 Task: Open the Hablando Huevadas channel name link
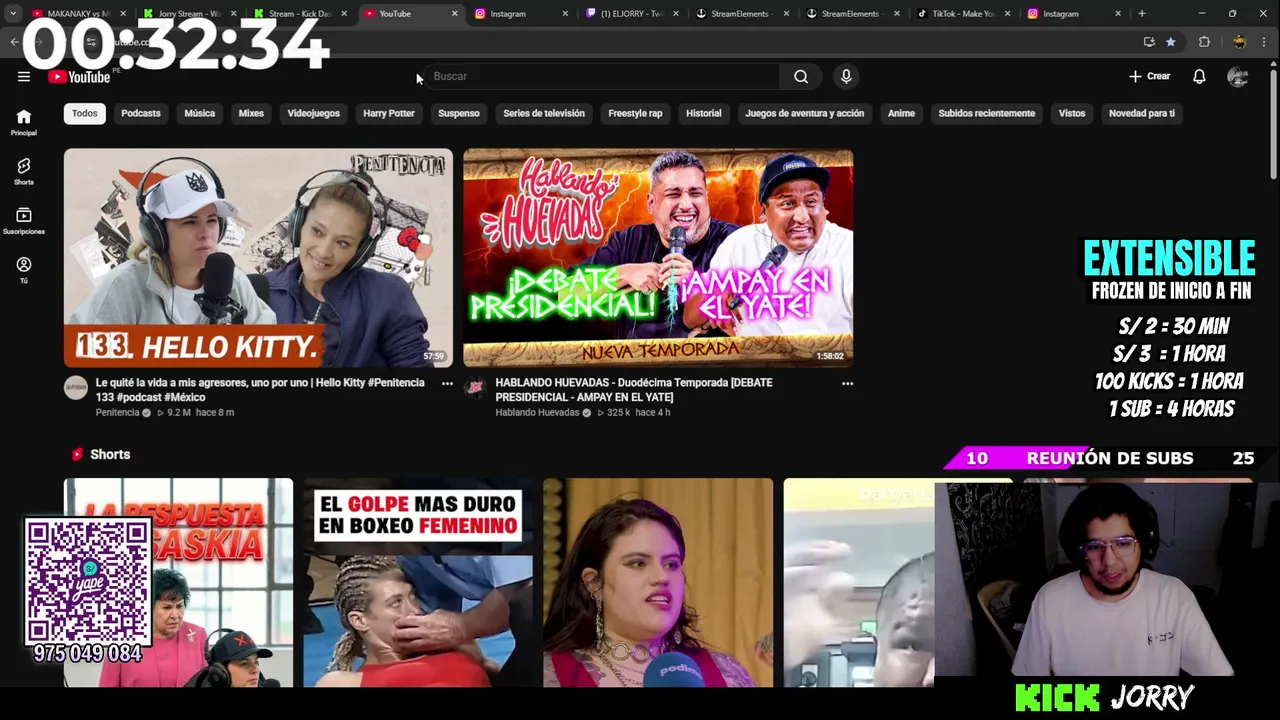coord(537,412)
